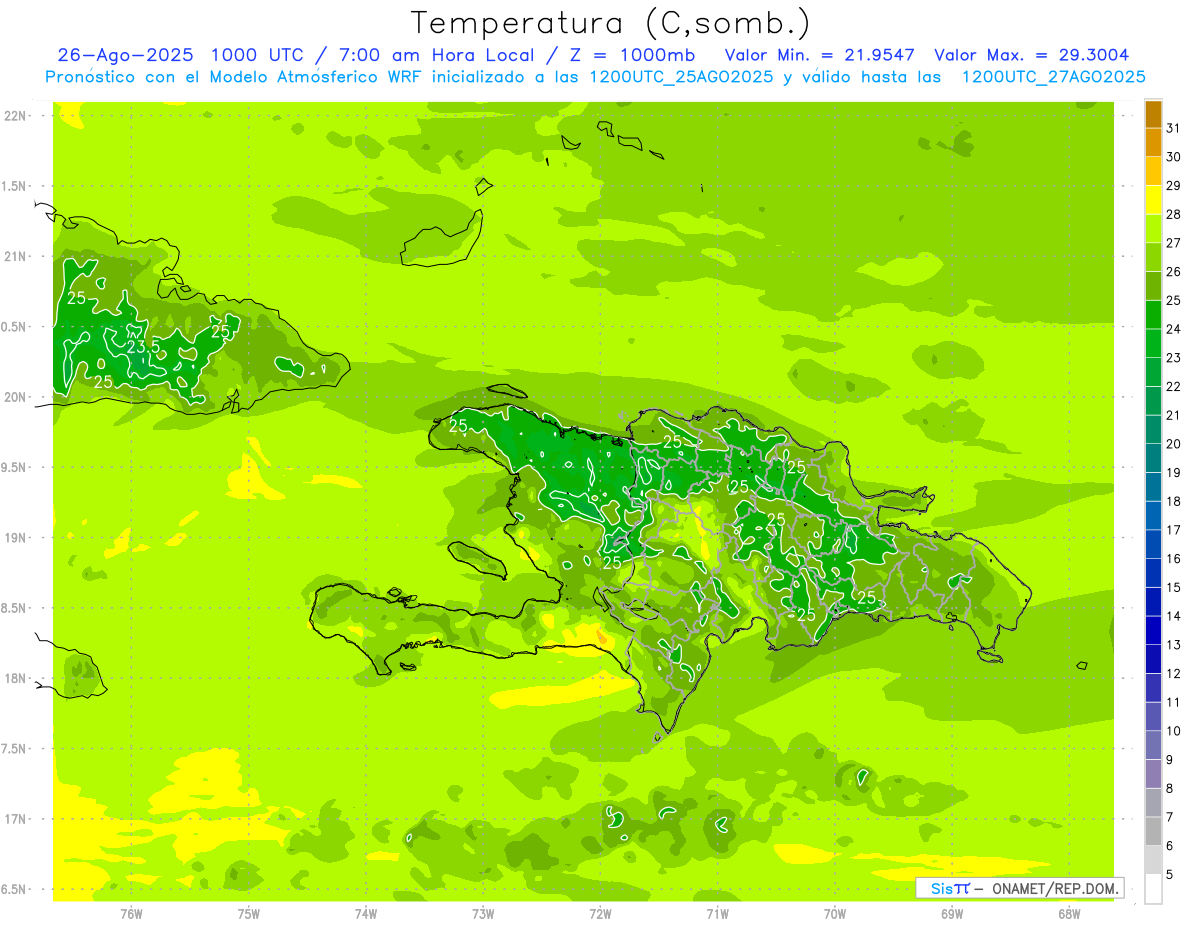Image resolution: width=1200 pixels, height=927 pixels.
Task: Pick the orange legend swatch between 30 and 31
Action: [1153, 143]
